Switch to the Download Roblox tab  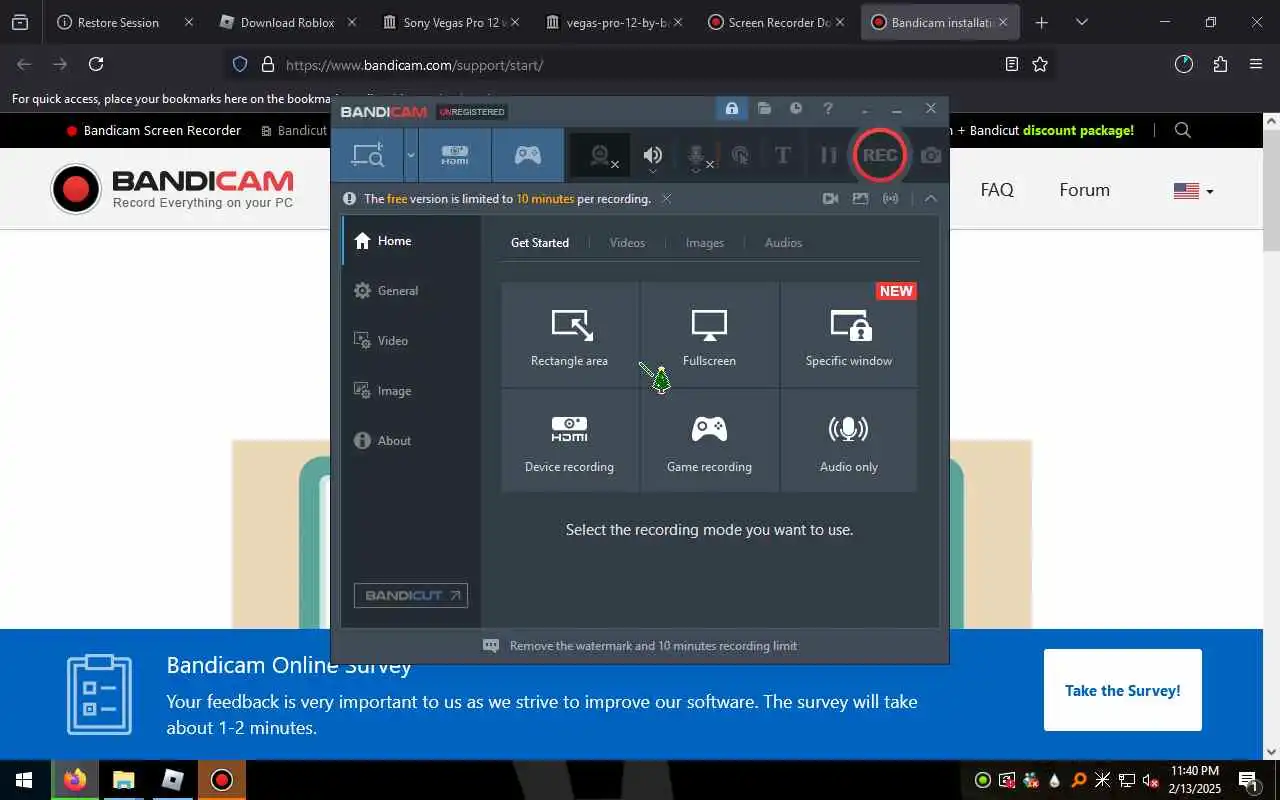coord(288,22)
